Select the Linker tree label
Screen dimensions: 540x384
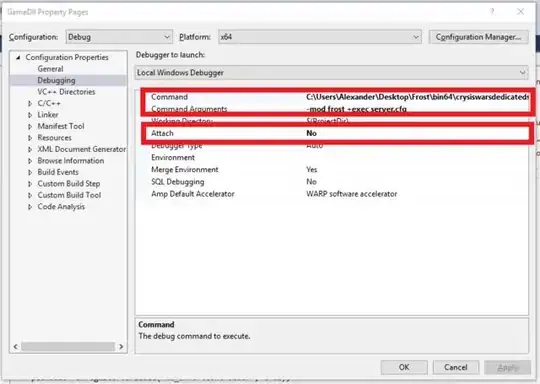click(x=48, y=115)
